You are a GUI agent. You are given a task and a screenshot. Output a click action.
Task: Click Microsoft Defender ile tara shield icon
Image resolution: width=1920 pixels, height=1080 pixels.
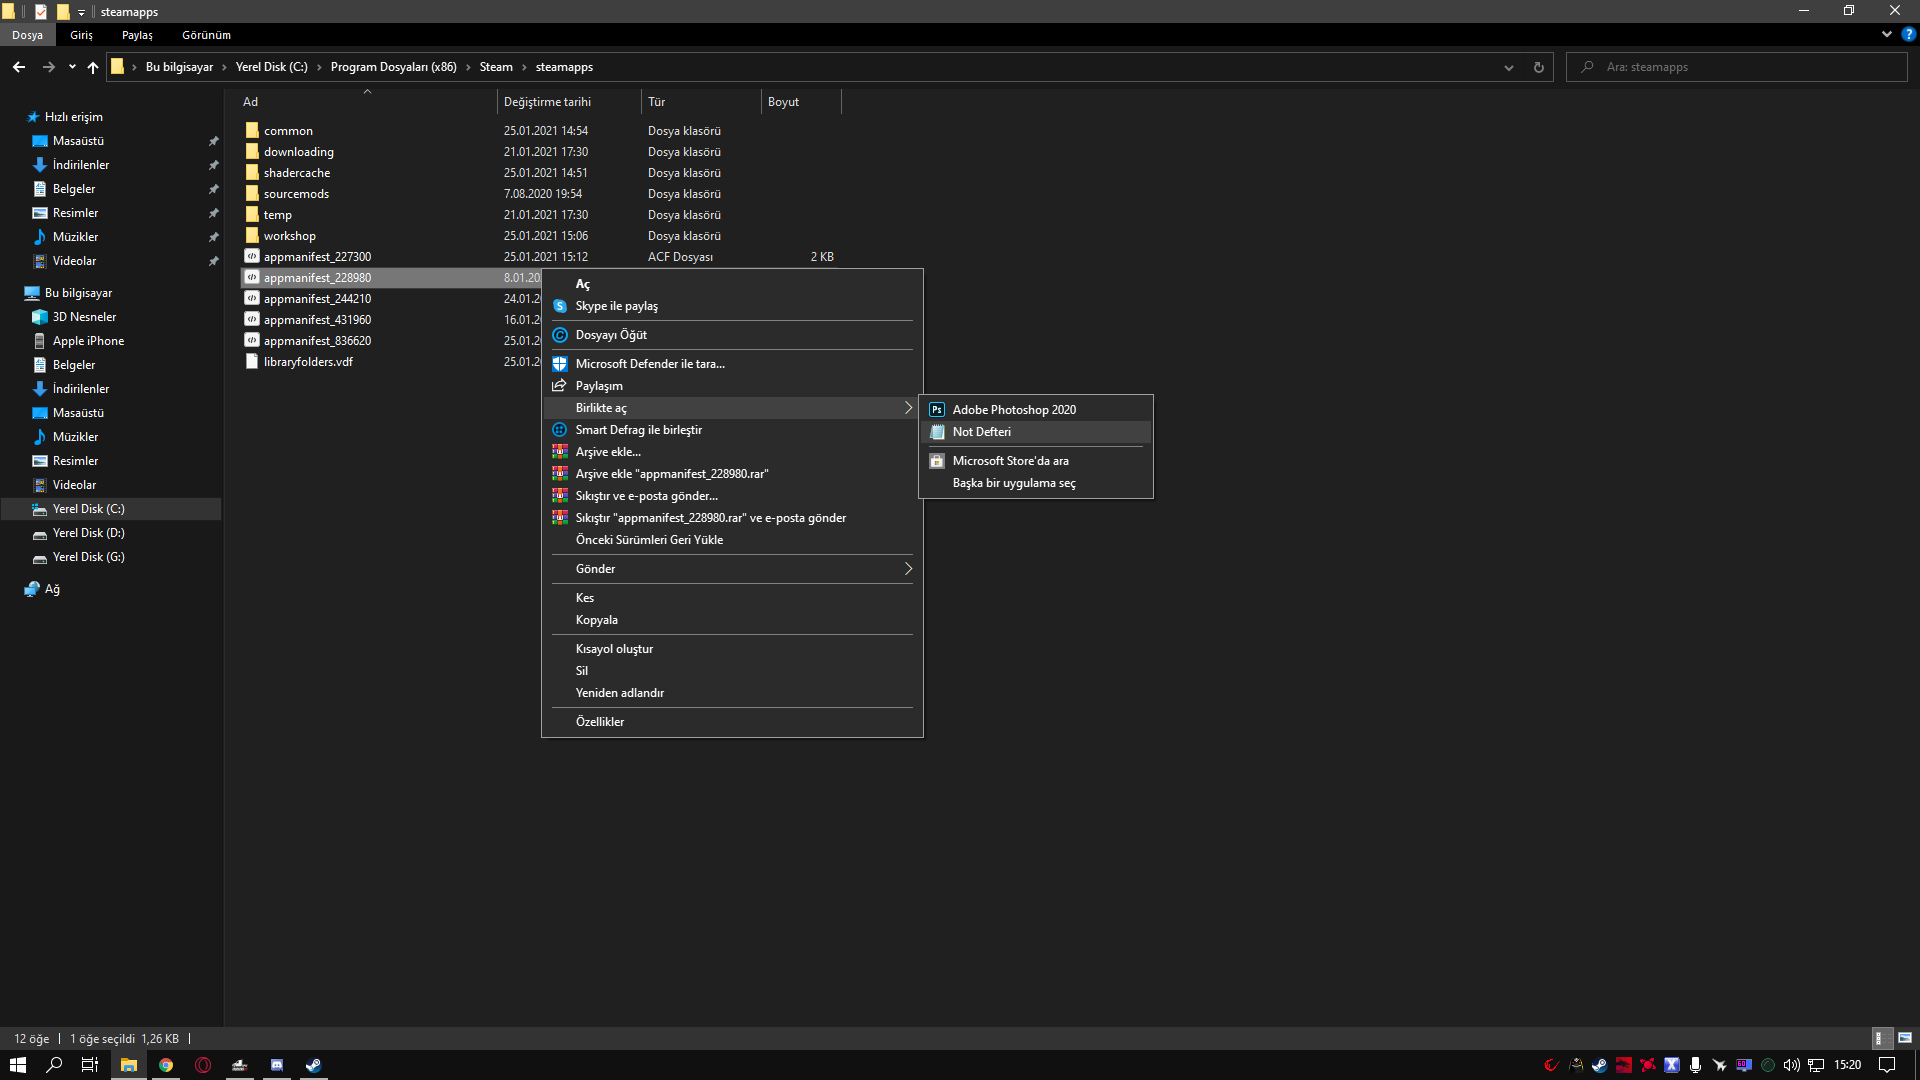(560, 364)
